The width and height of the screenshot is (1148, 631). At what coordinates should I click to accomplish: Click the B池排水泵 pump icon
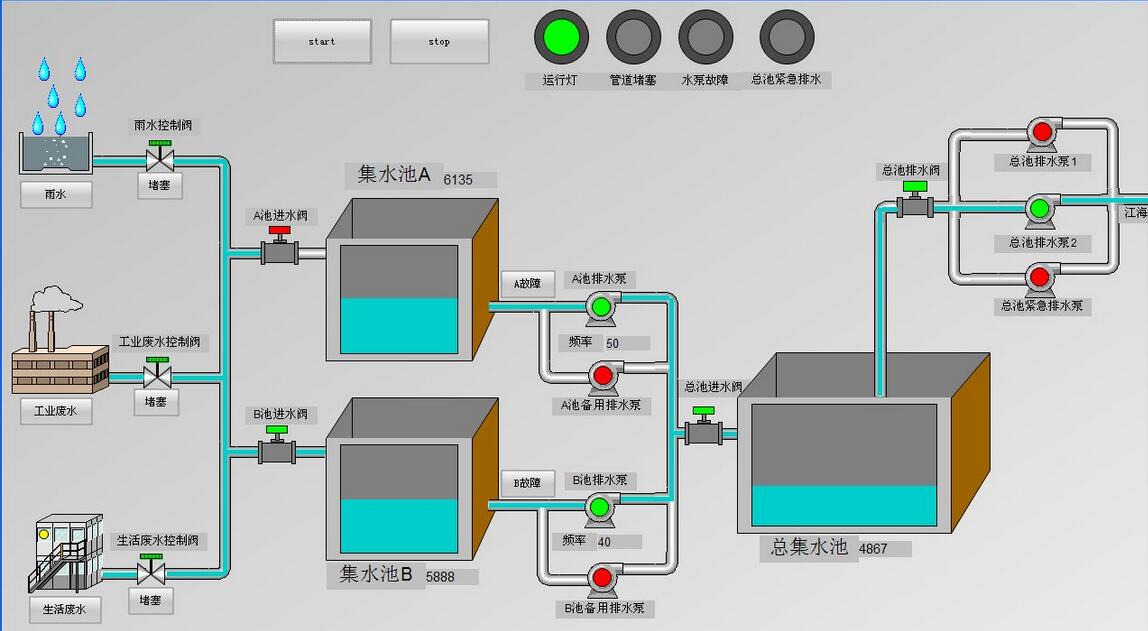(x=600, y=509)
